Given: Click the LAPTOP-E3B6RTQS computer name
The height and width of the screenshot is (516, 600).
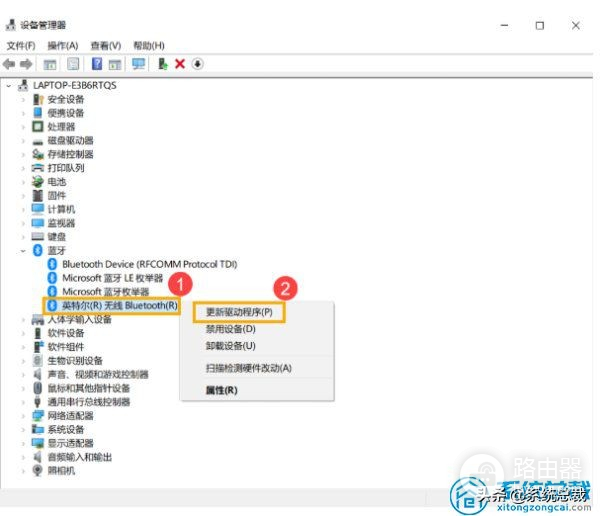Looking at the screenshot, I should pos(75,85).
